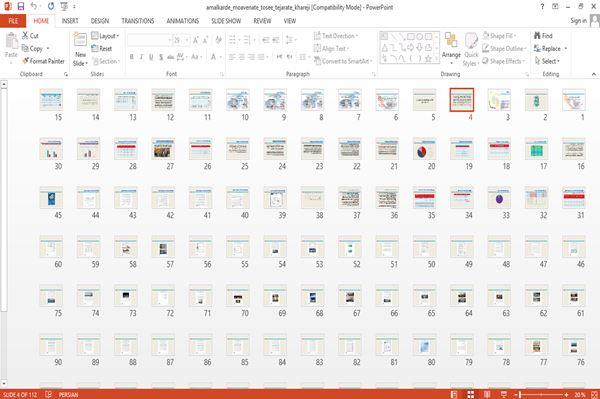This screenshot has height=399, width=600.
Task: Click the Ribbon Display Options icon
Action: point(555,7)
